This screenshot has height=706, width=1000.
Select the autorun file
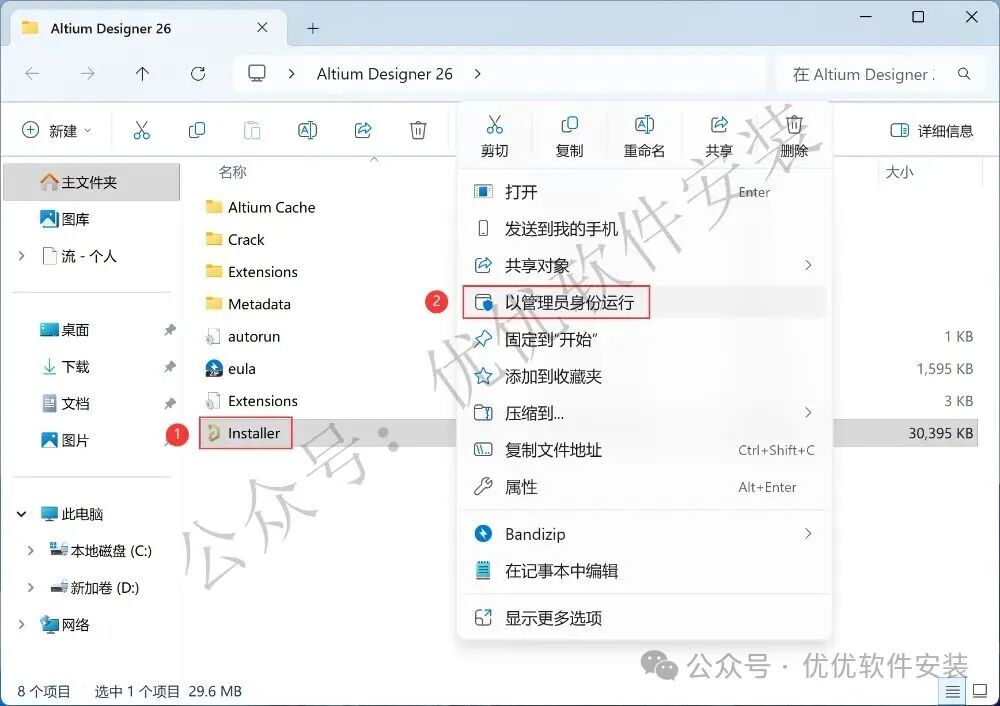click(x=242, y=336)
